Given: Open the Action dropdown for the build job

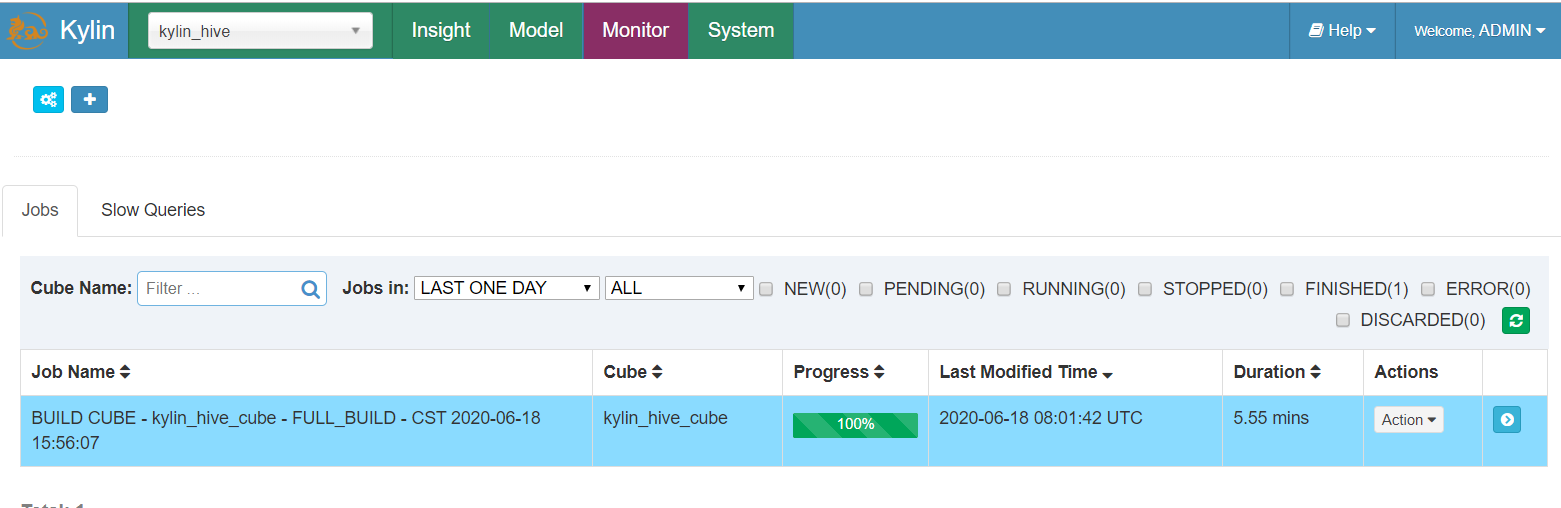Looking at the screenshot, I should 1408,420.
